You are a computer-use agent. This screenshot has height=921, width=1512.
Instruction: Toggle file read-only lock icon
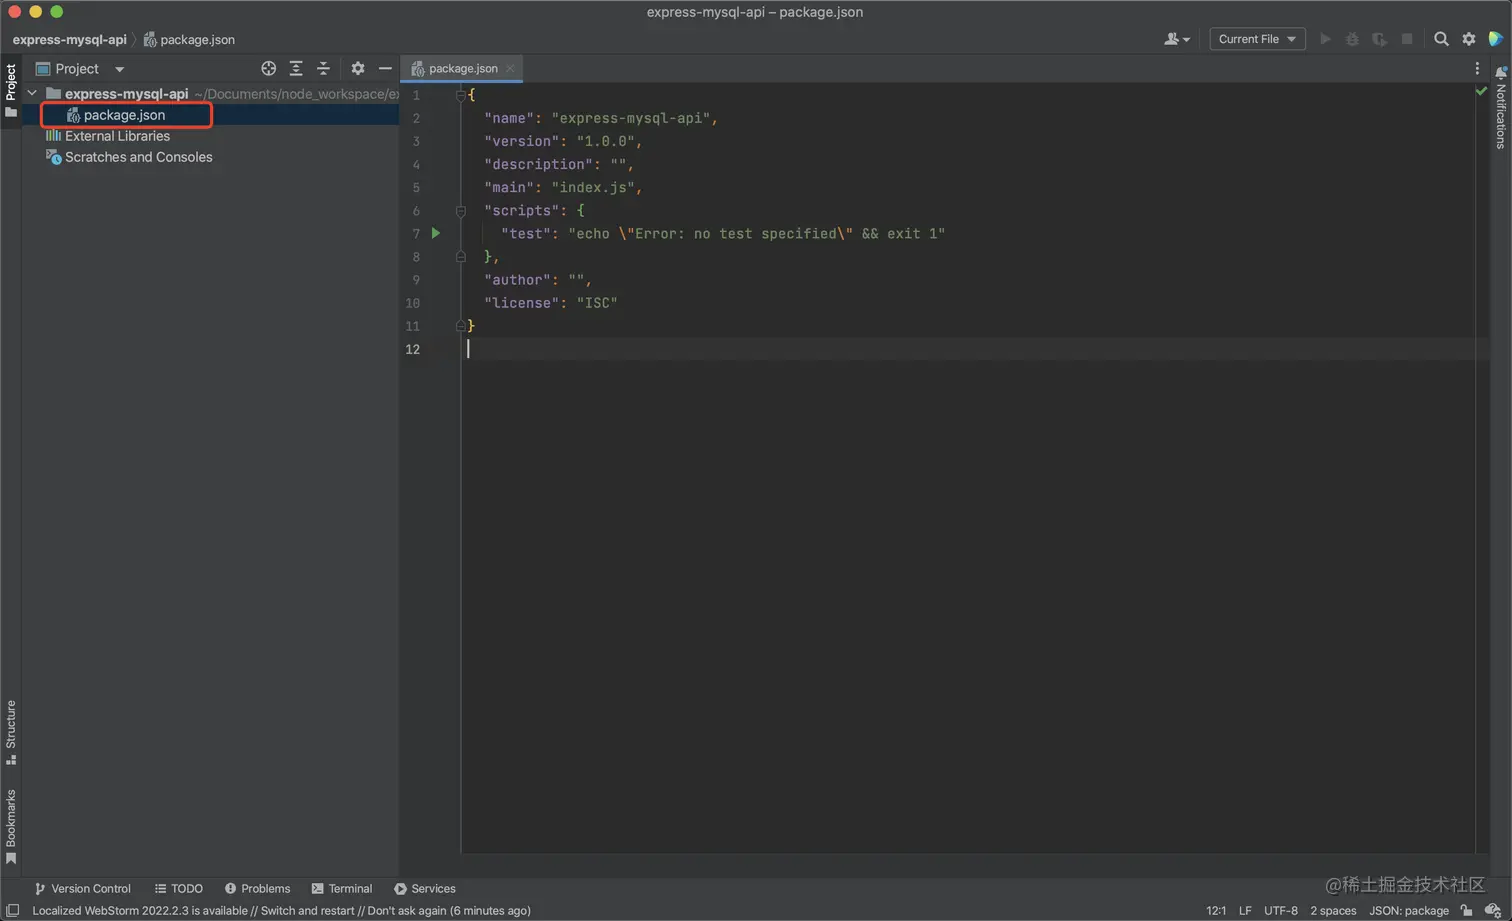(1466, 910)
